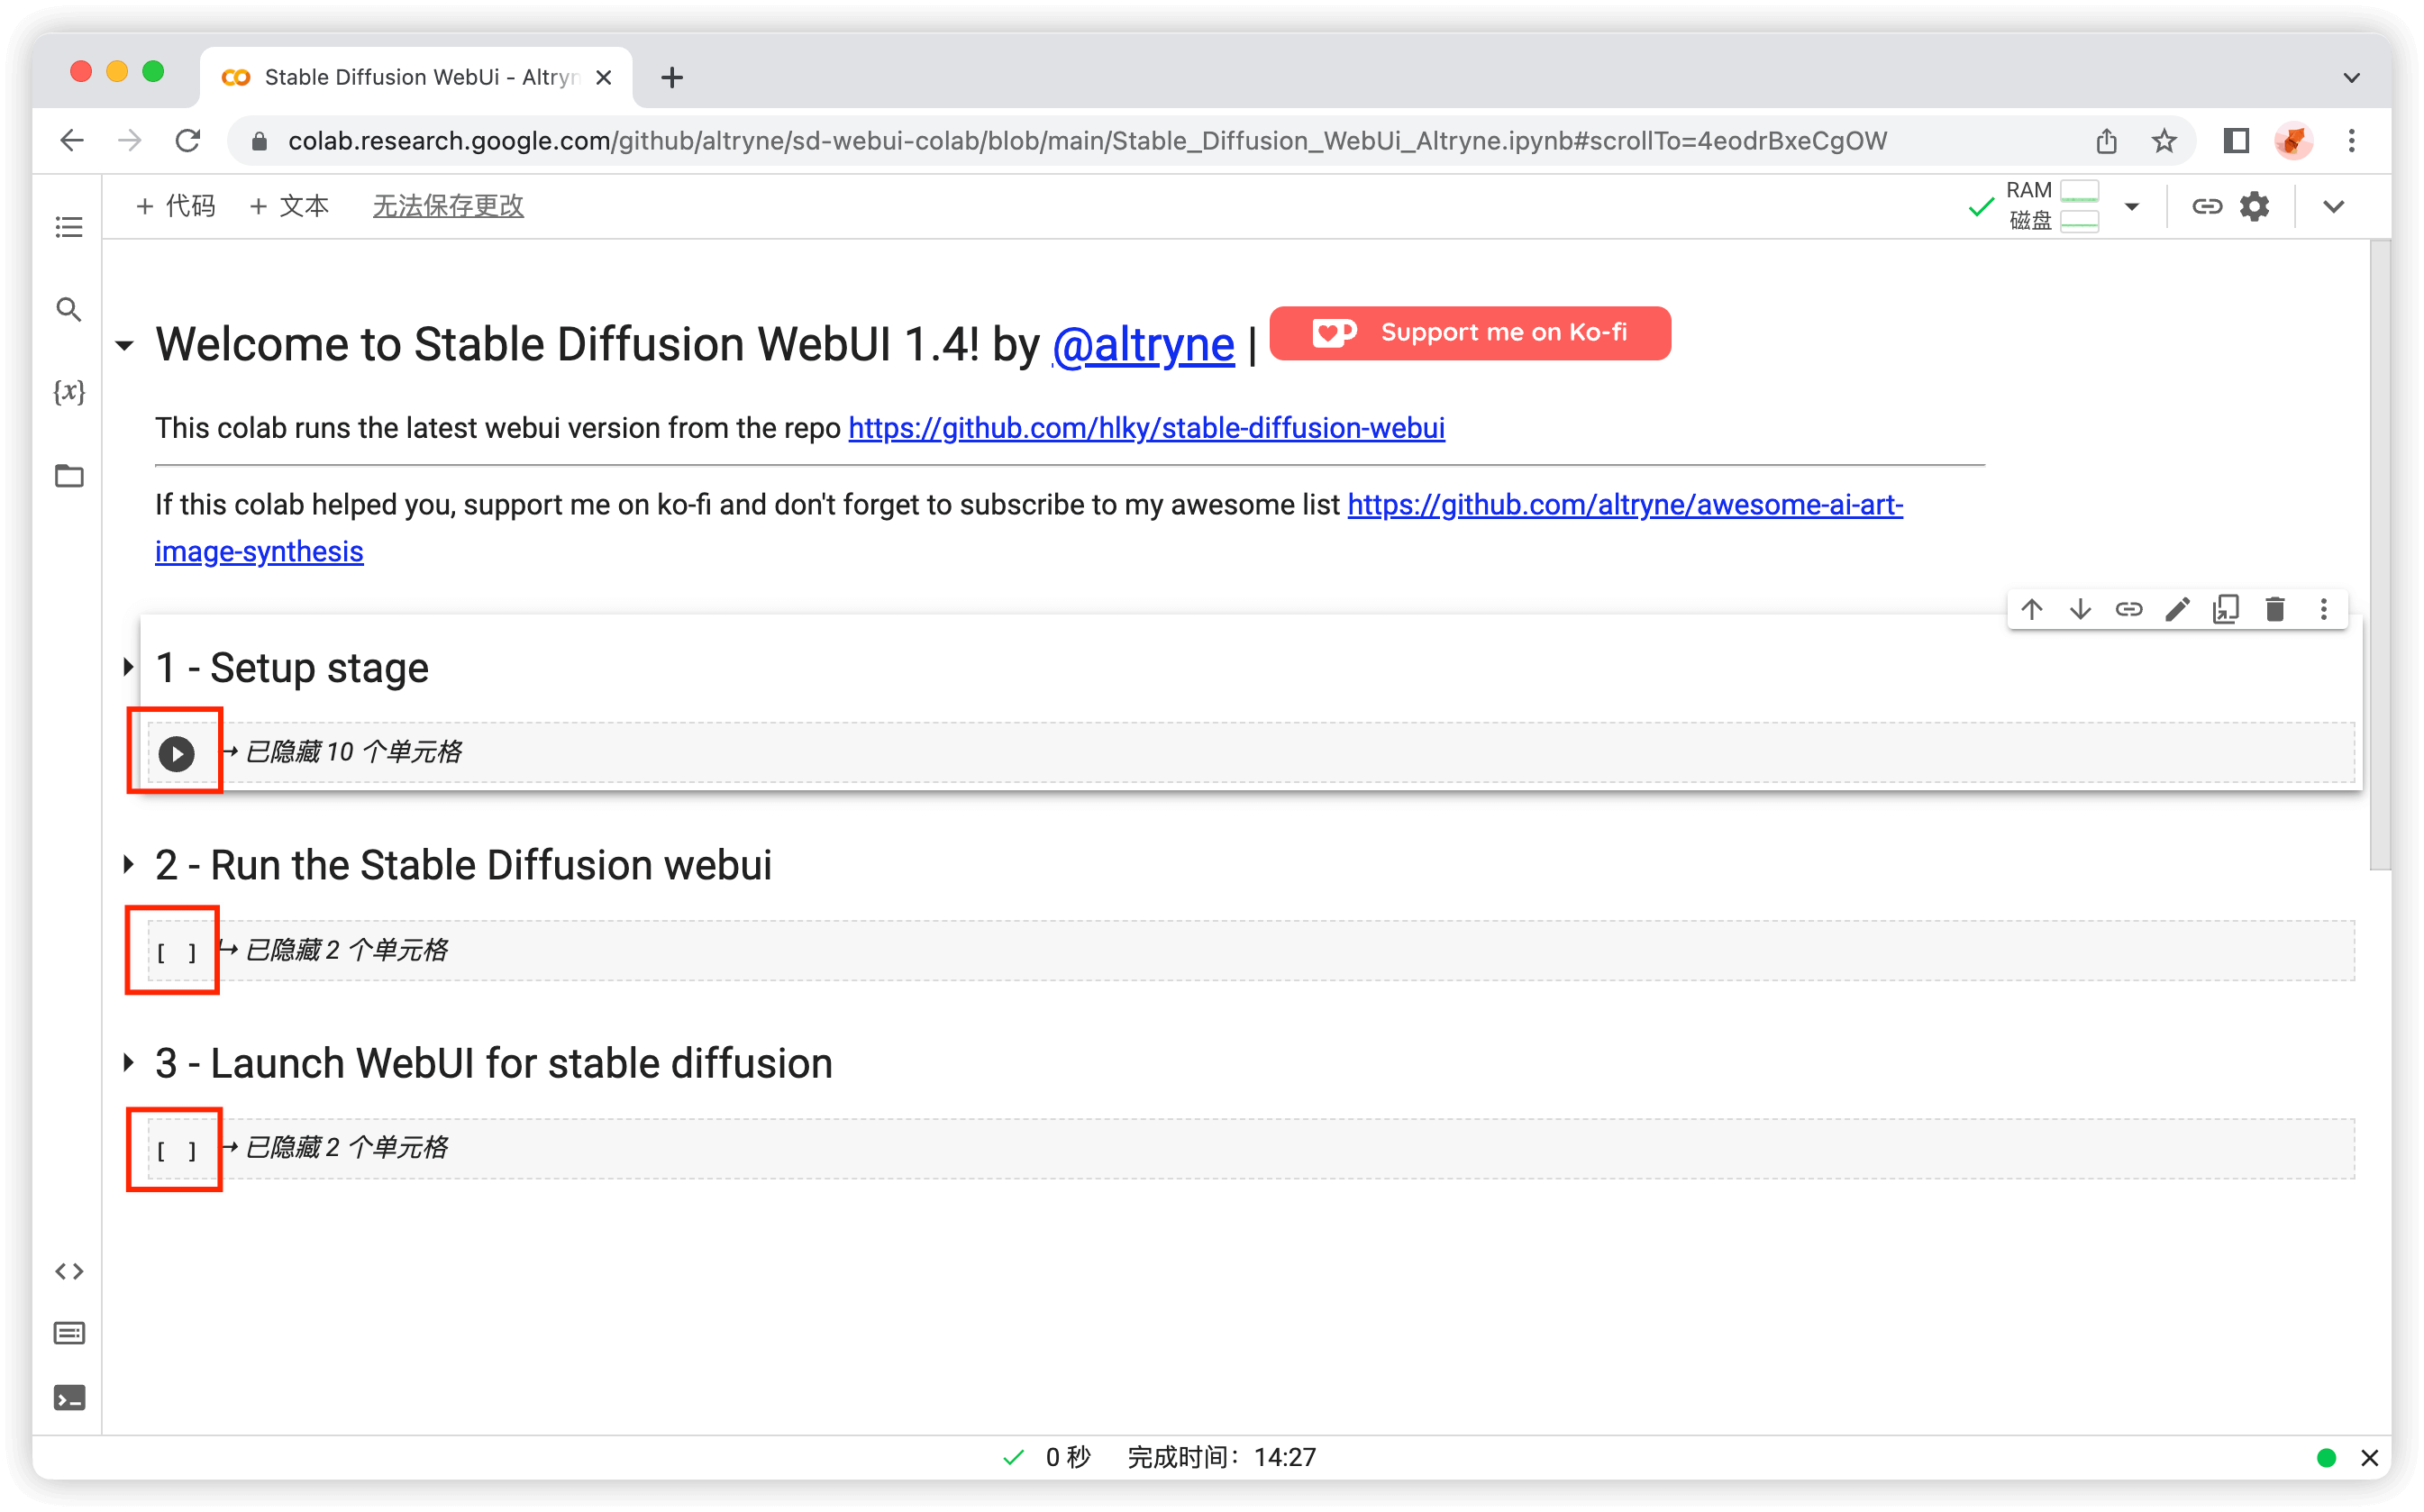Image resolution: width=2424 pixels, height=1512 pixels.
Task: Delete the Setup stage cell
Action: point(2275,609)
